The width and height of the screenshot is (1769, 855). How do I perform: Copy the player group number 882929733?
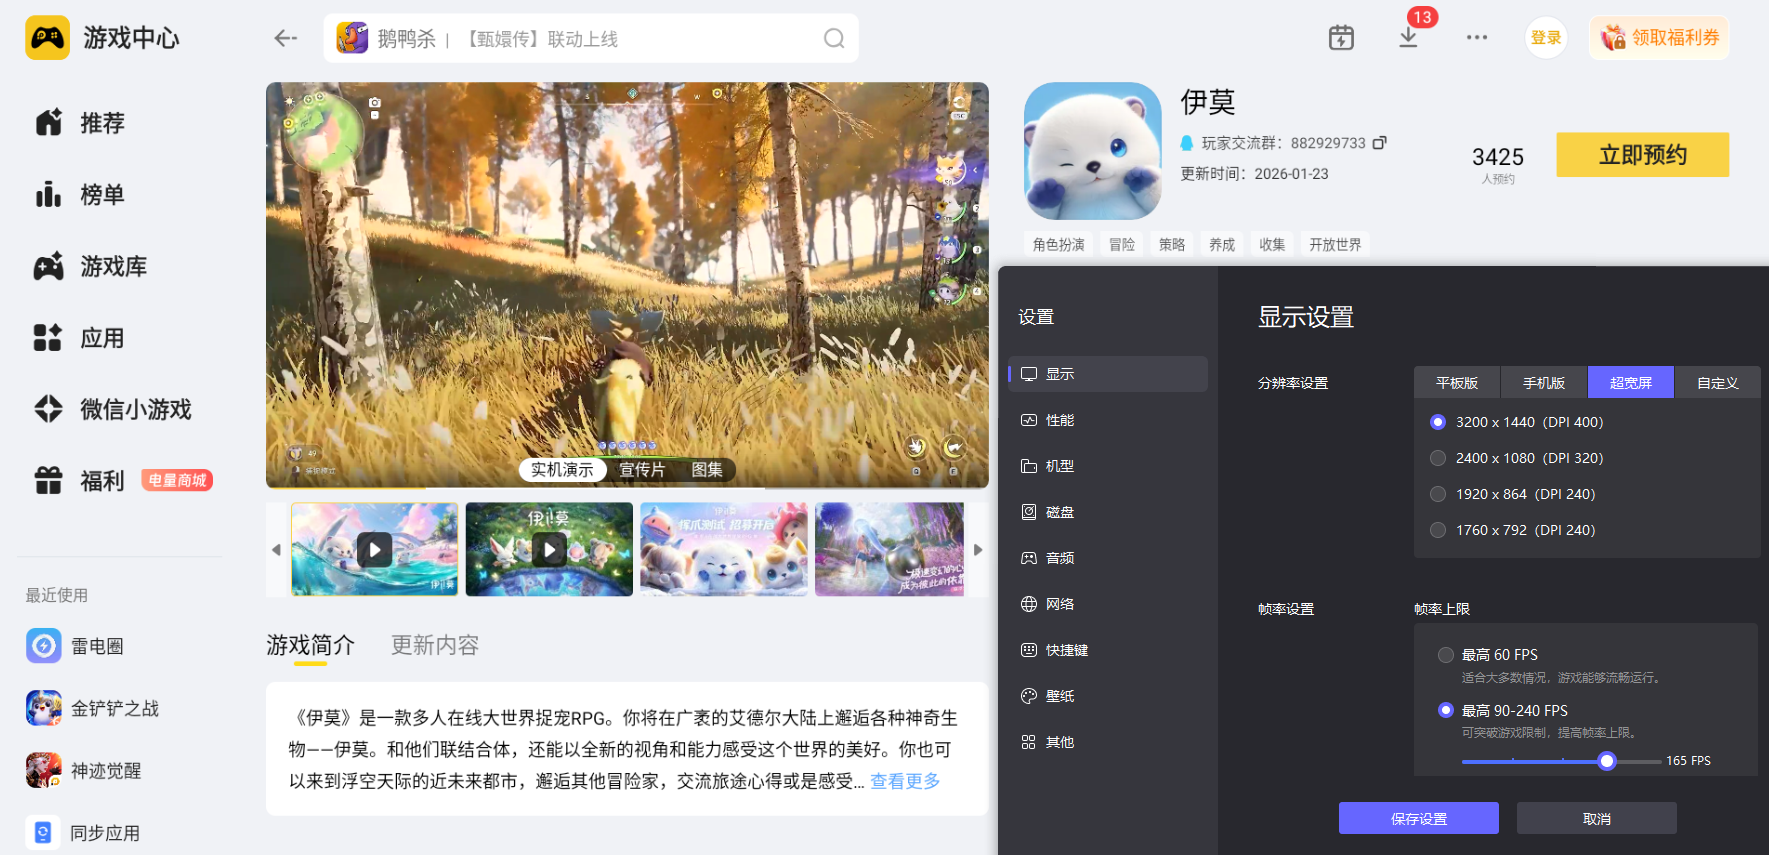tap(1380, 143)
